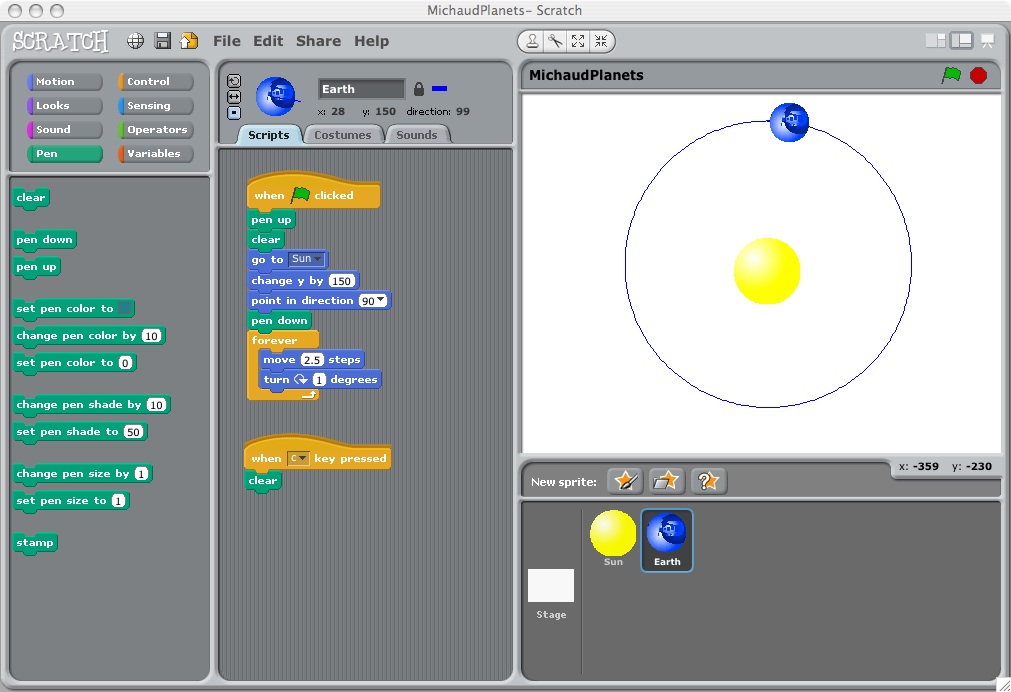1011x692 pixels.
Task: Open the File menu
Action: [x=227, y=41]
